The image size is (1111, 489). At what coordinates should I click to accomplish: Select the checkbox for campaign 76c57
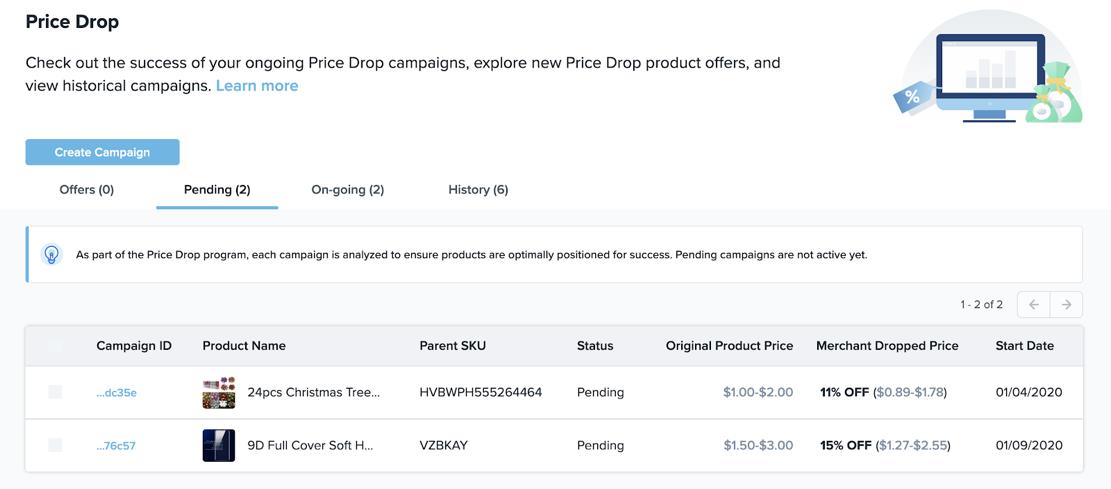pos(55,445)
